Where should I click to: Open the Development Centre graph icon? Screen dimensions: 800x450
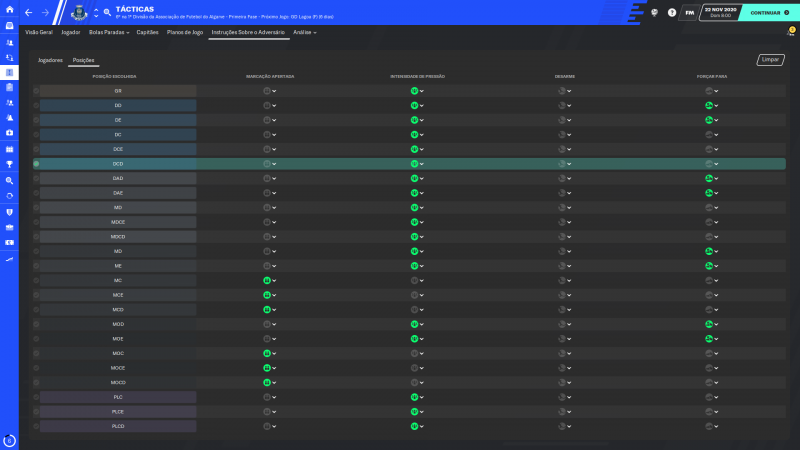point(9,259)
